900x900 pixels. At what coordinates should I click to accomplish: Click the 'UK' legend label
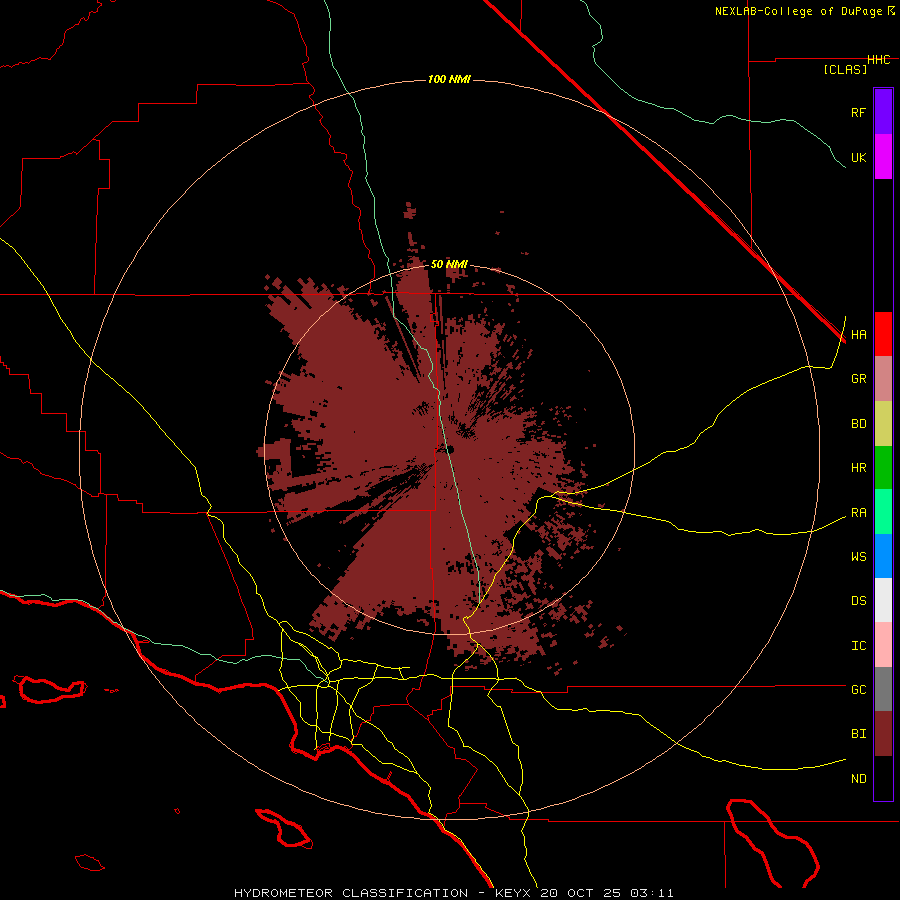858,157
